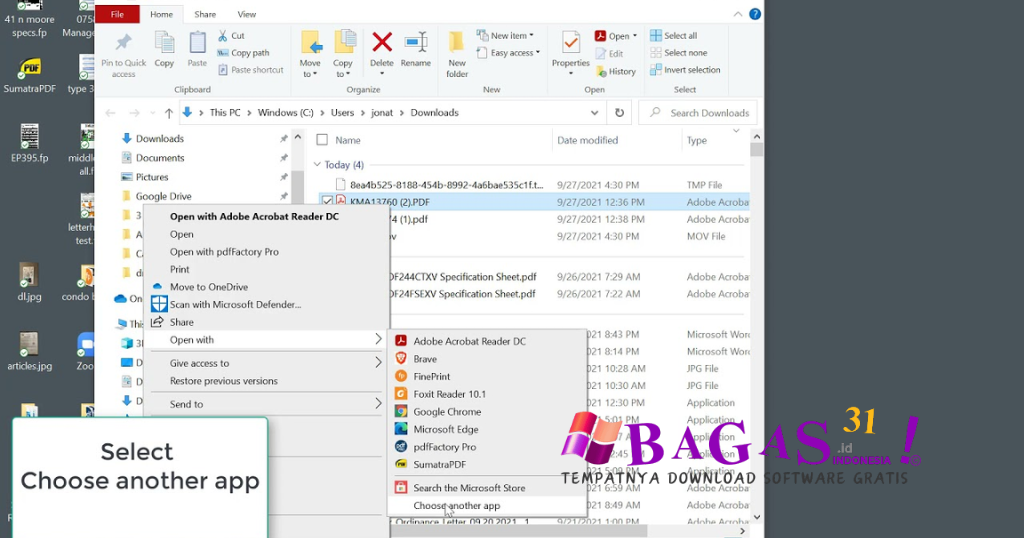The image size is (1024, 538).
Task: Open the ribbon Open dropdown
Action: (x=615, y=37)
